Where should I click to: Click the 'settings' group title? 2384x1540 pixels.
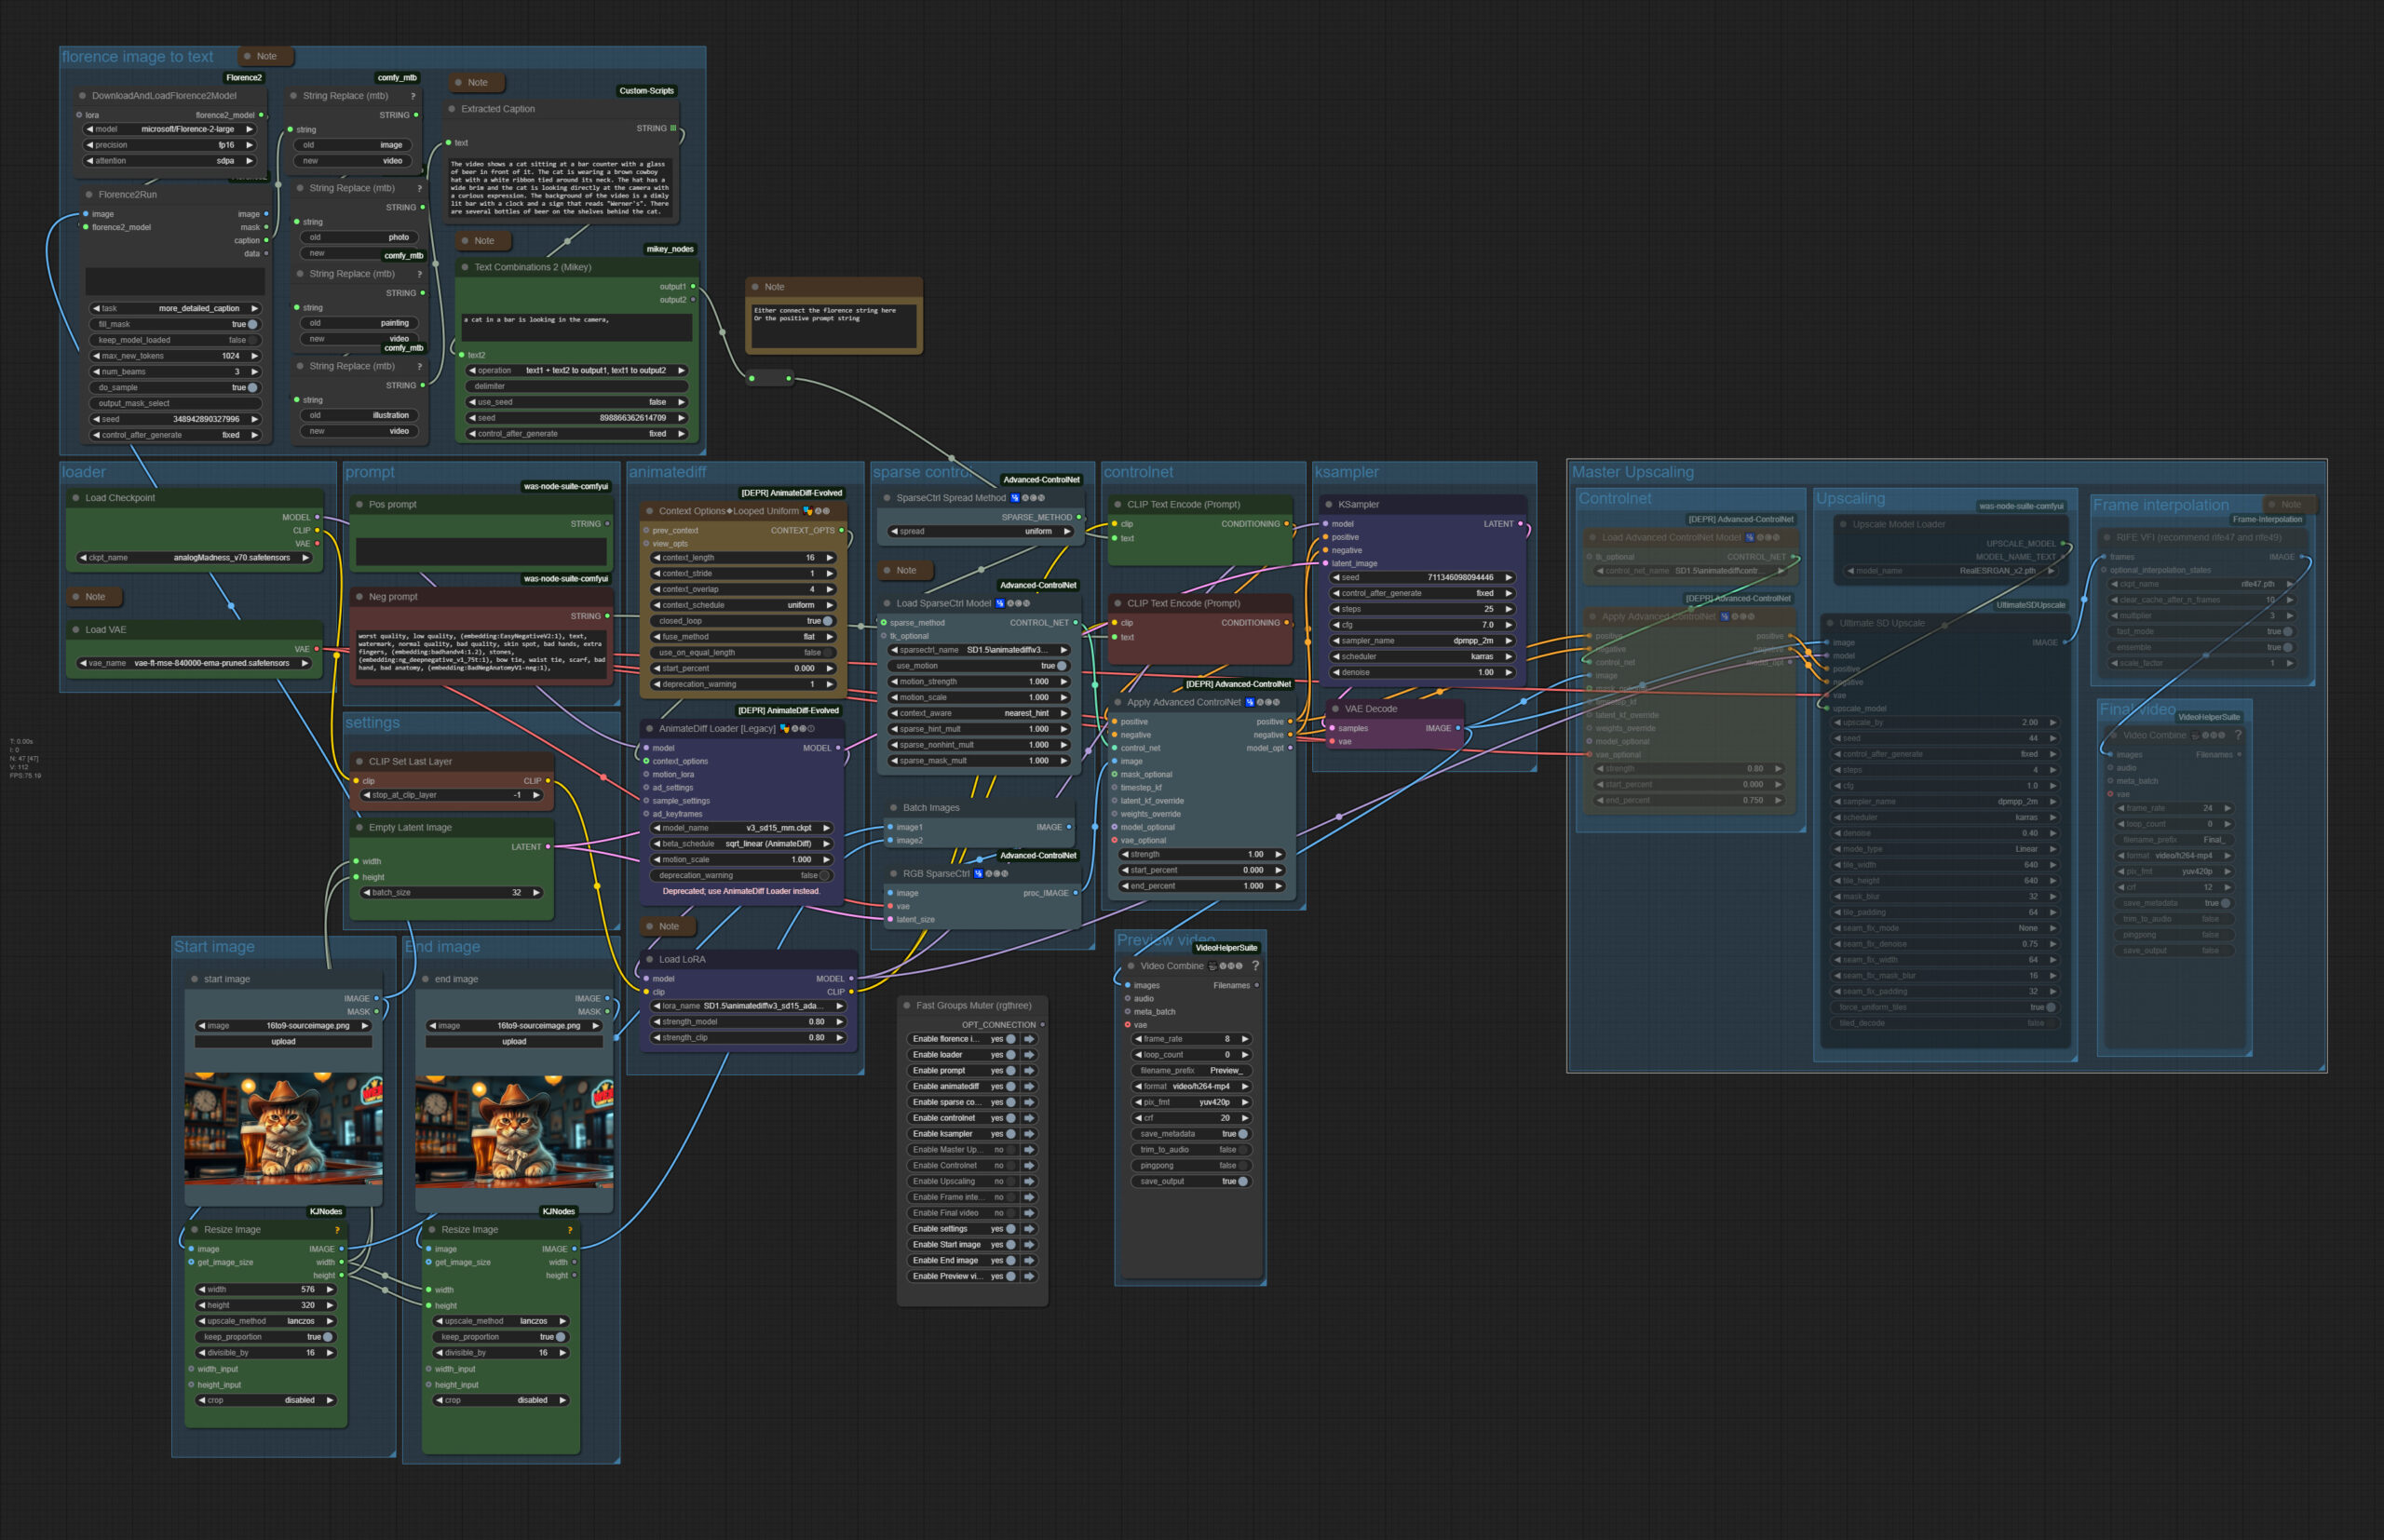372,723
